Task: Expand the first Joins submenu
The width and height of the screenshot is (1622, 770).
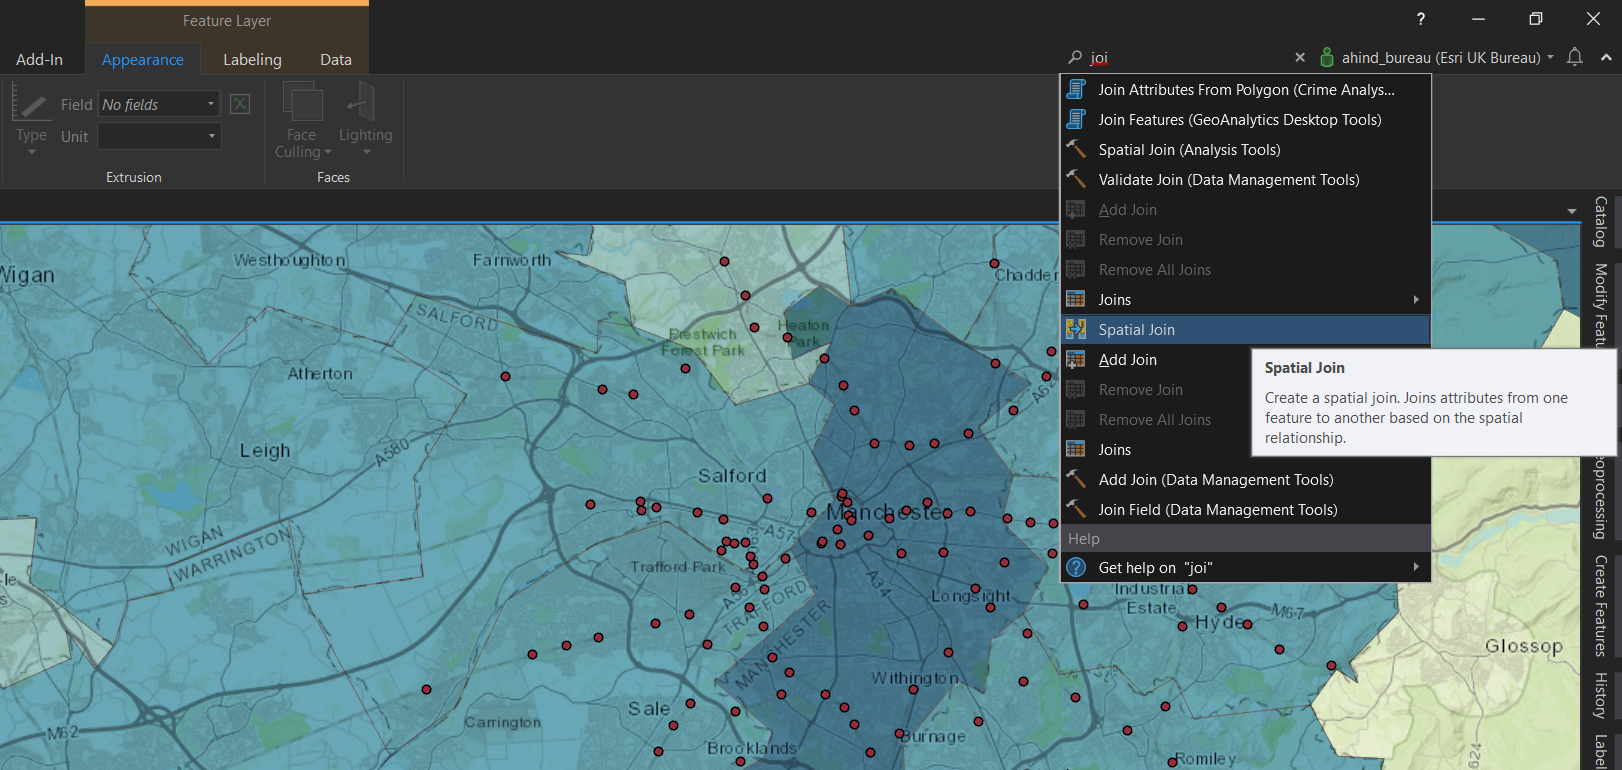Action: click(x=1245, y=300)
